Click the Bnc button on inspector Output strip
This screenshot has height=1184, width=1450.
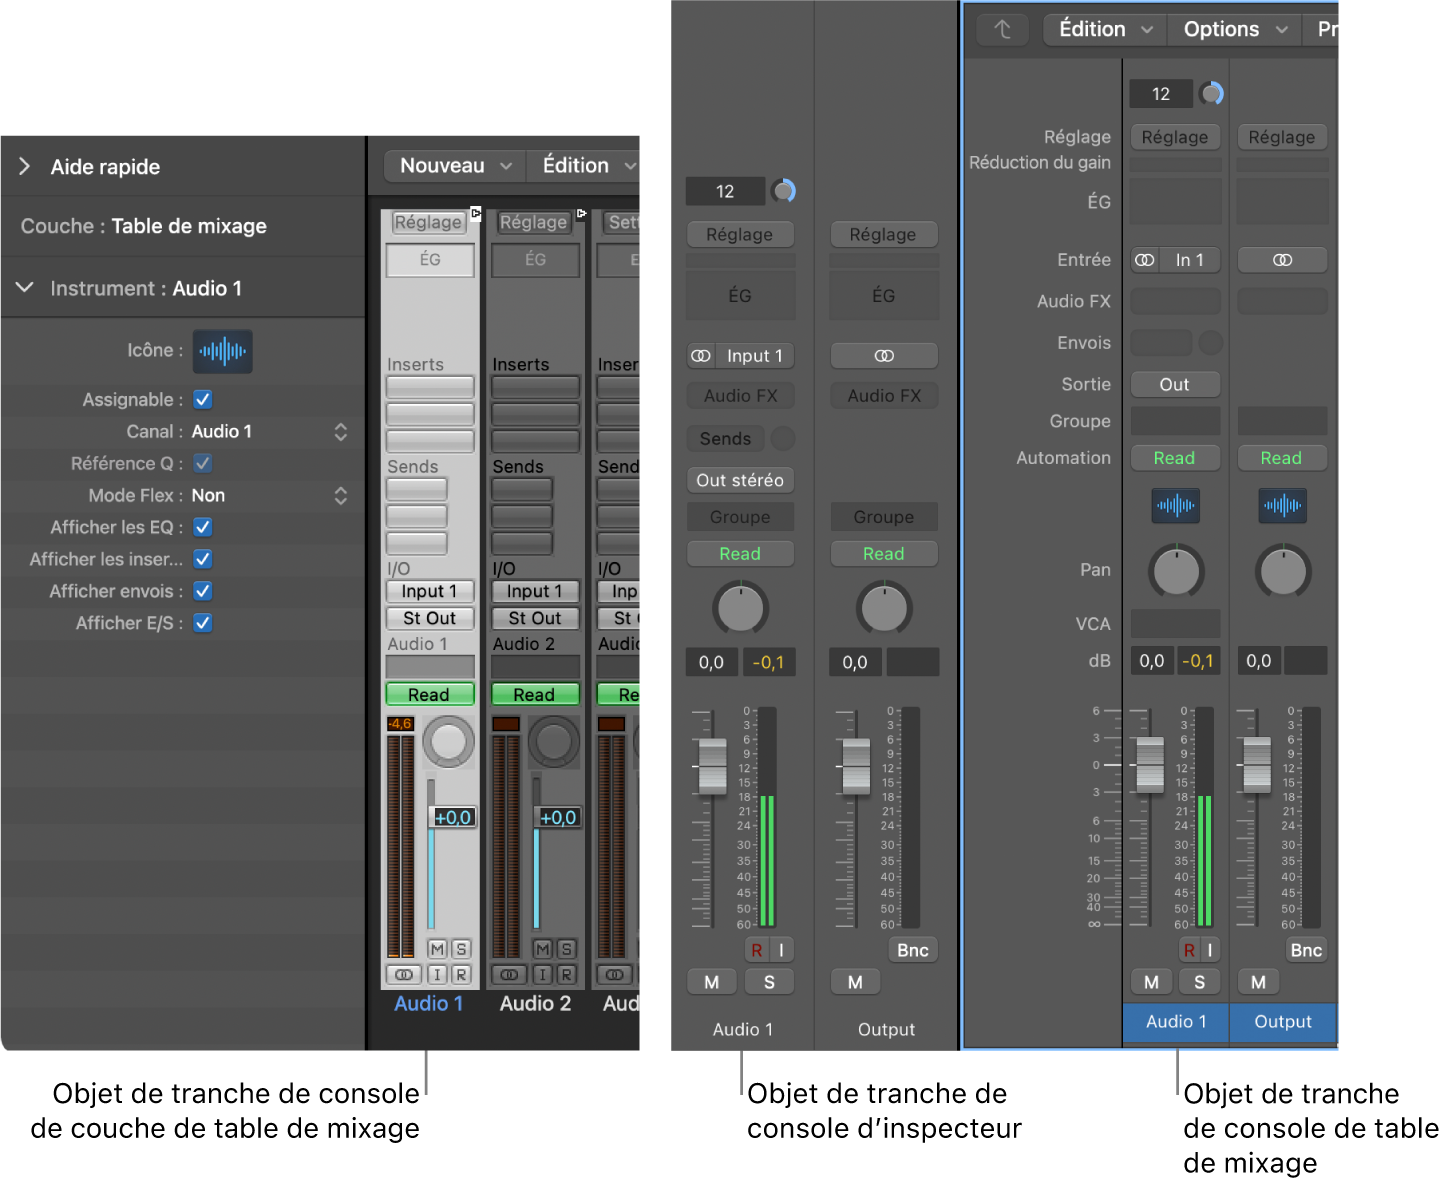(x=912, y=950)
